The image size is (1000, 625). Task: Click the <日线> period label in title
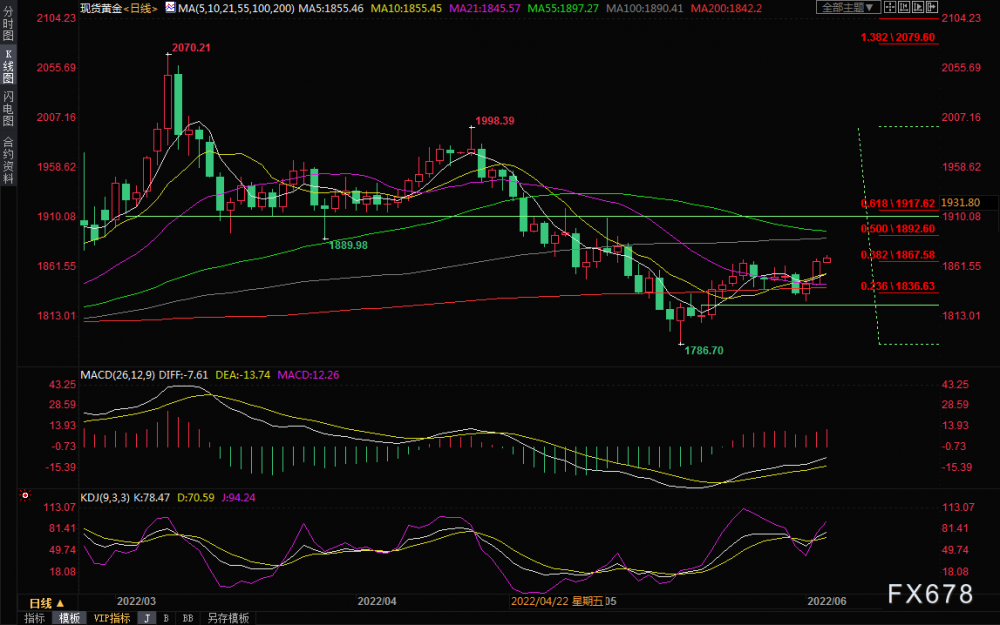140,8
